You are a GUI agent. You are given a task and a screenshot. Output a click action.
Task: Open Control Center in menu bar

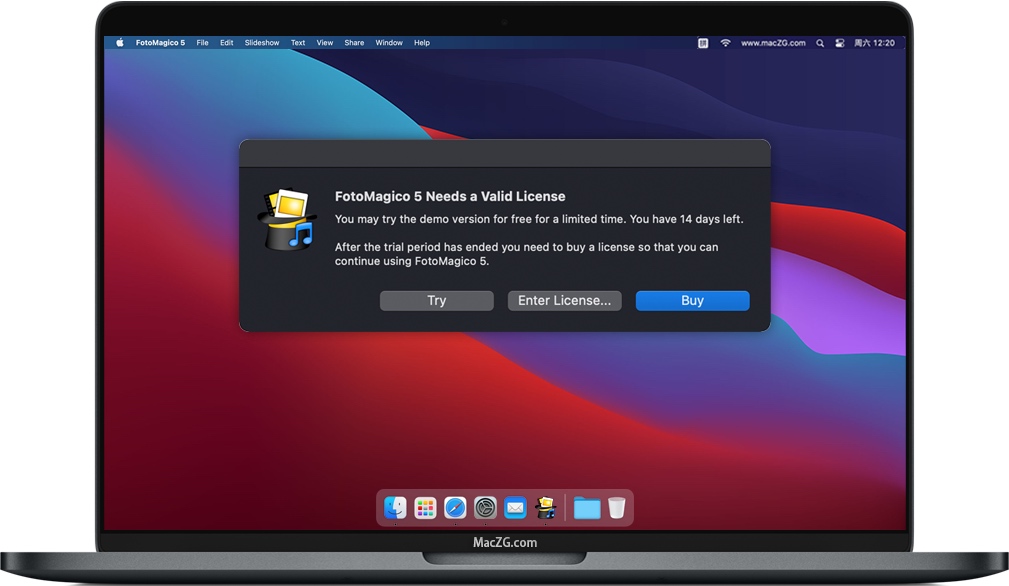click(840, 43)
